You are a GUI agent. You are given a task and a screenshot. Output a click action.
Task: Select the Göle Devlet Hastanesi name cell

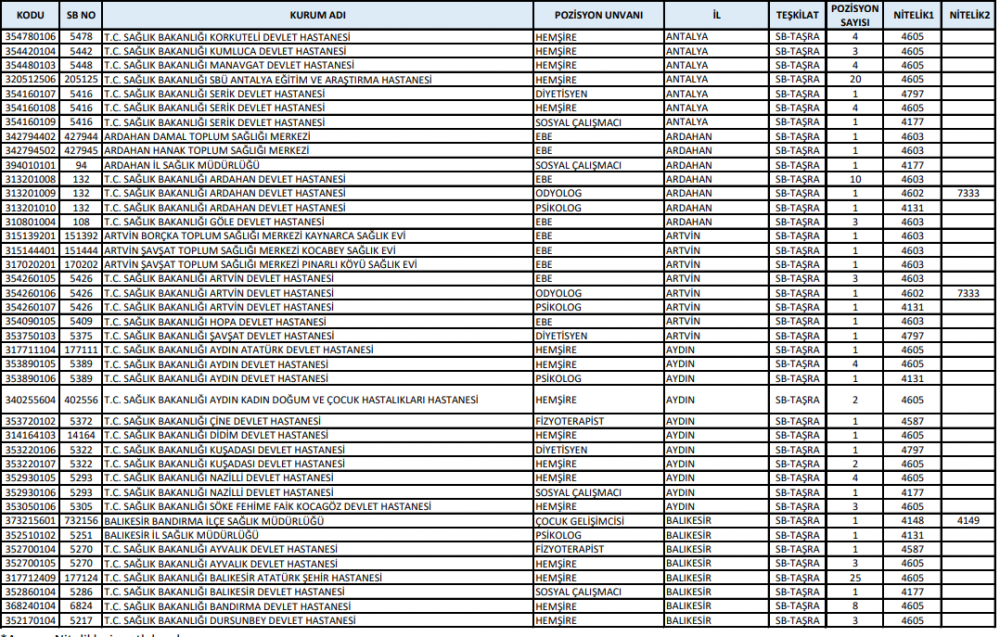click(x=318, y=222)
